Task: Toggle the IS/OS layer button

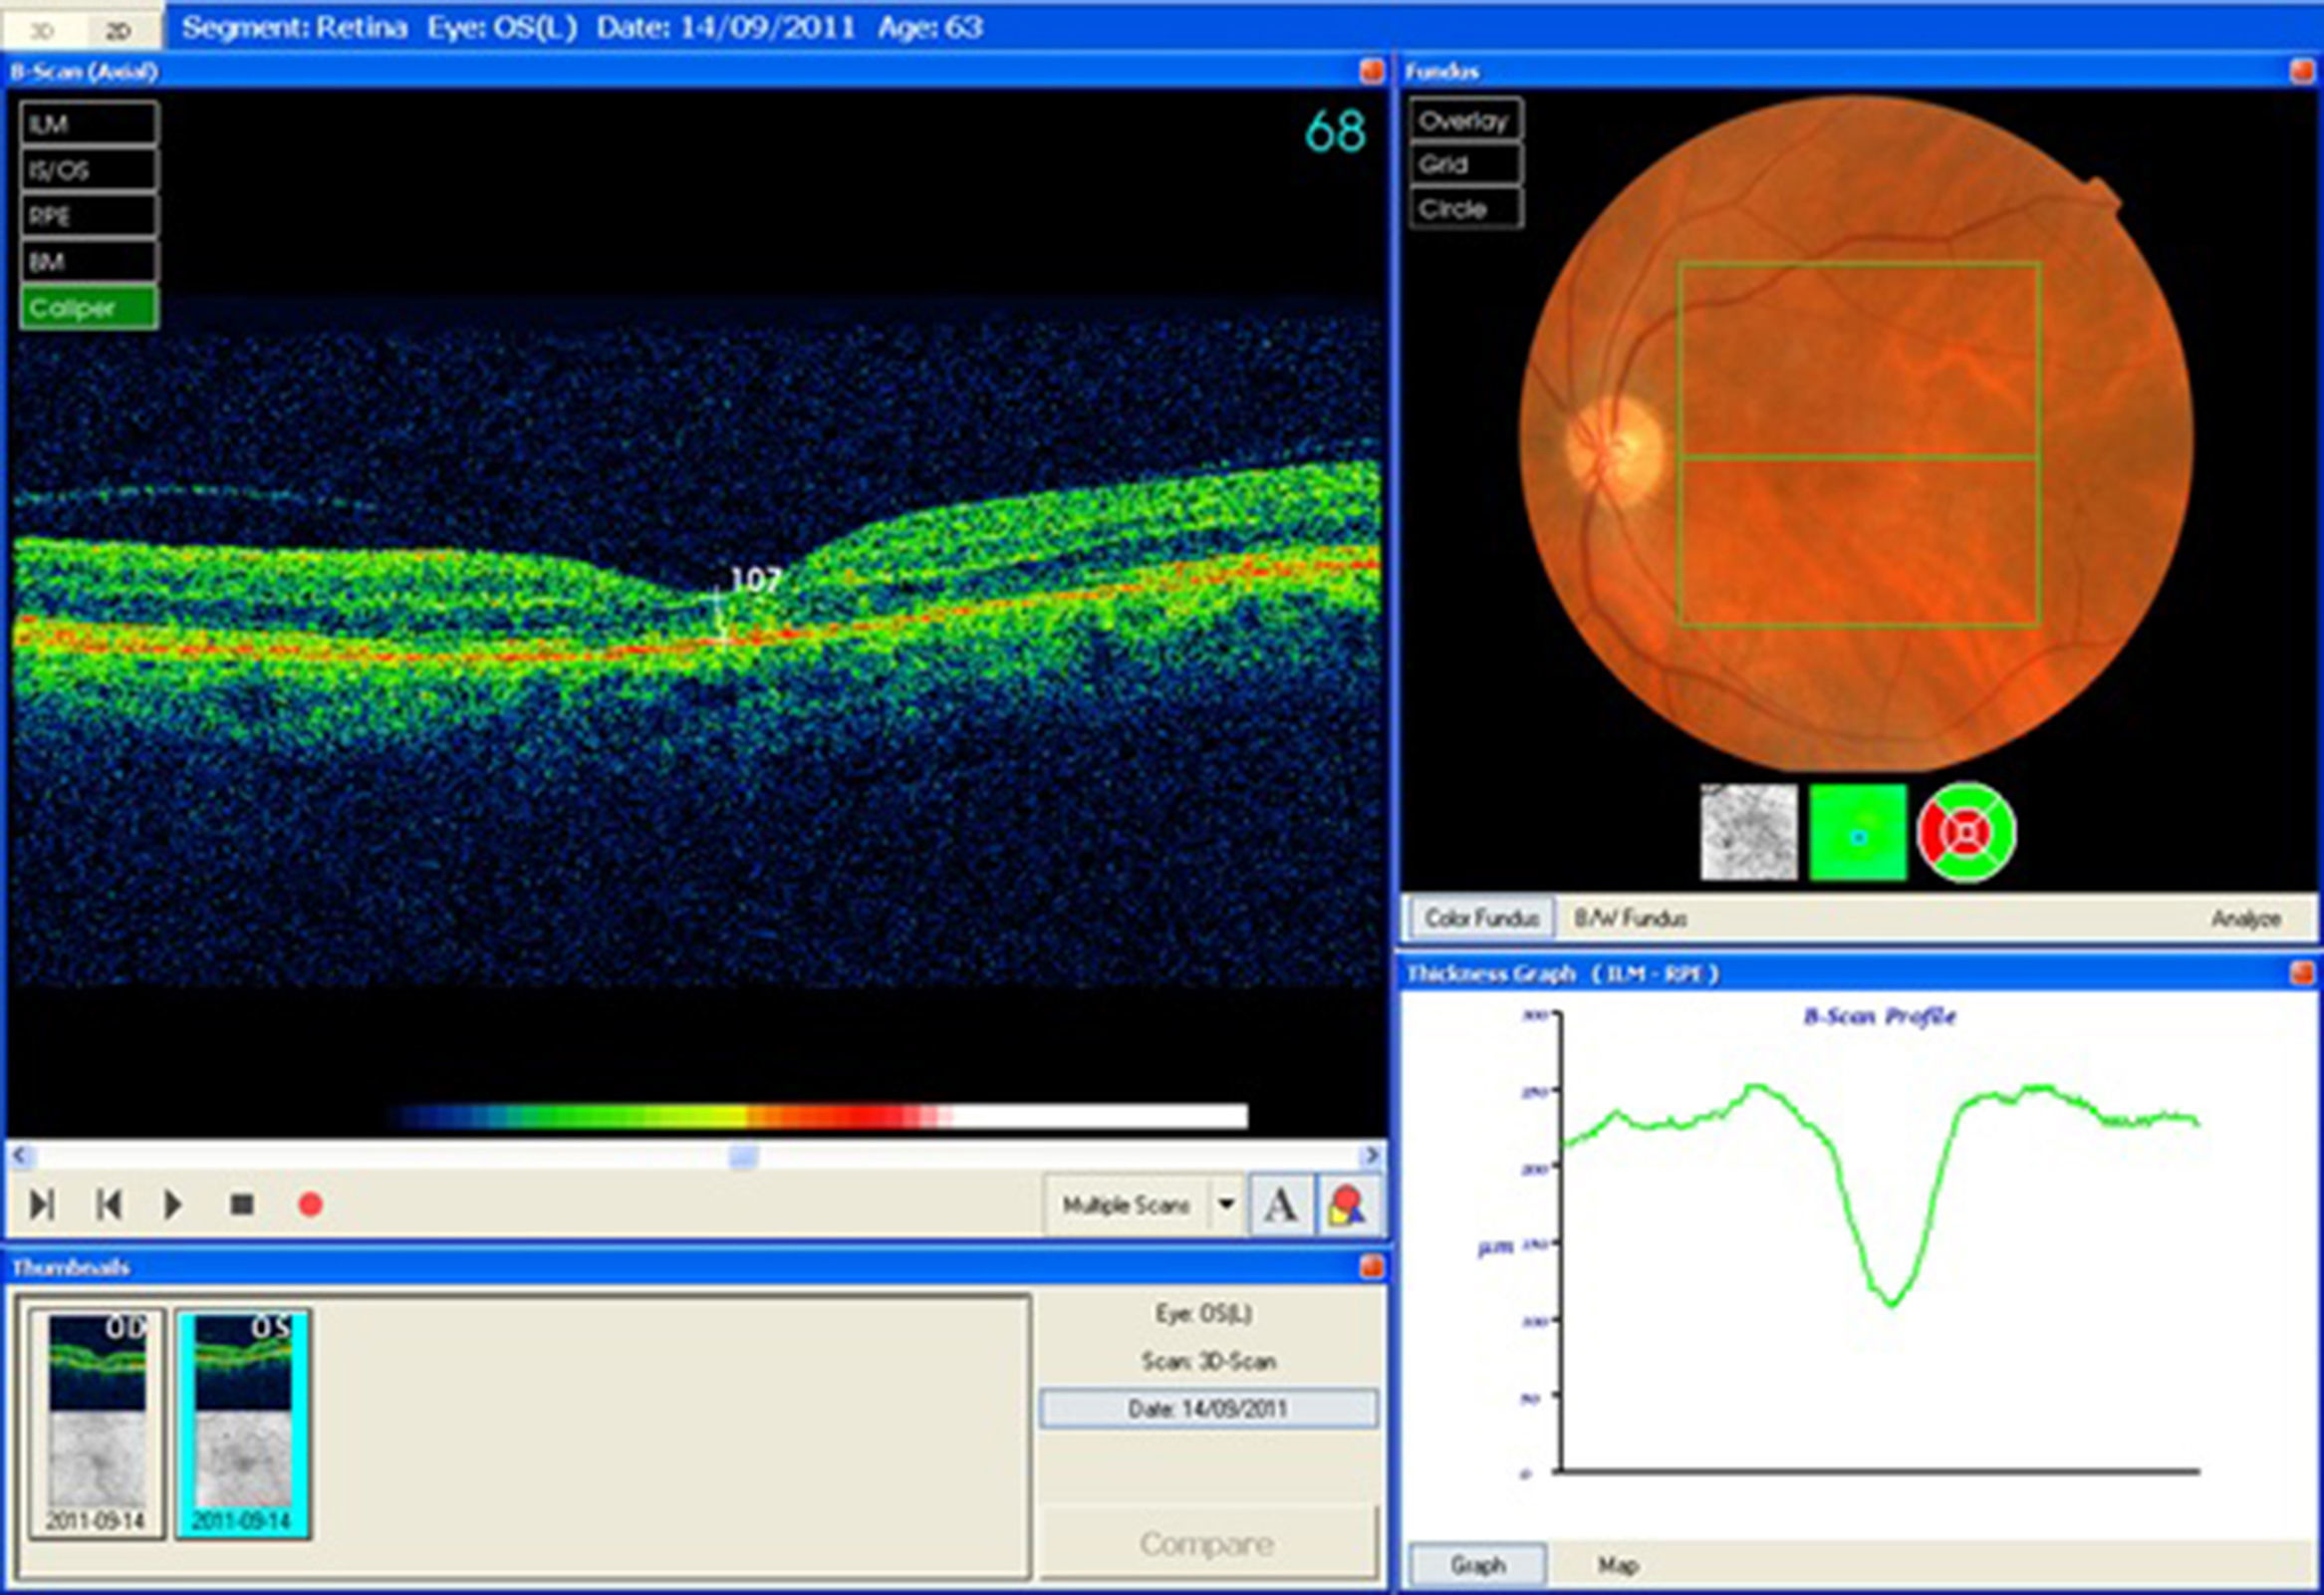Action: click(x=88, y=170)
